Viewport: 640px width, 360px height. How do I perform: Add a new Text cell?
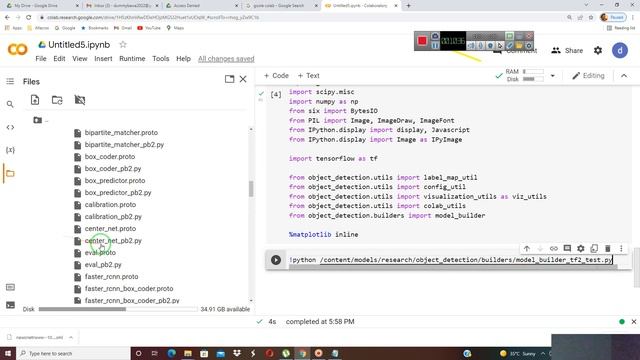click(309, 76)
